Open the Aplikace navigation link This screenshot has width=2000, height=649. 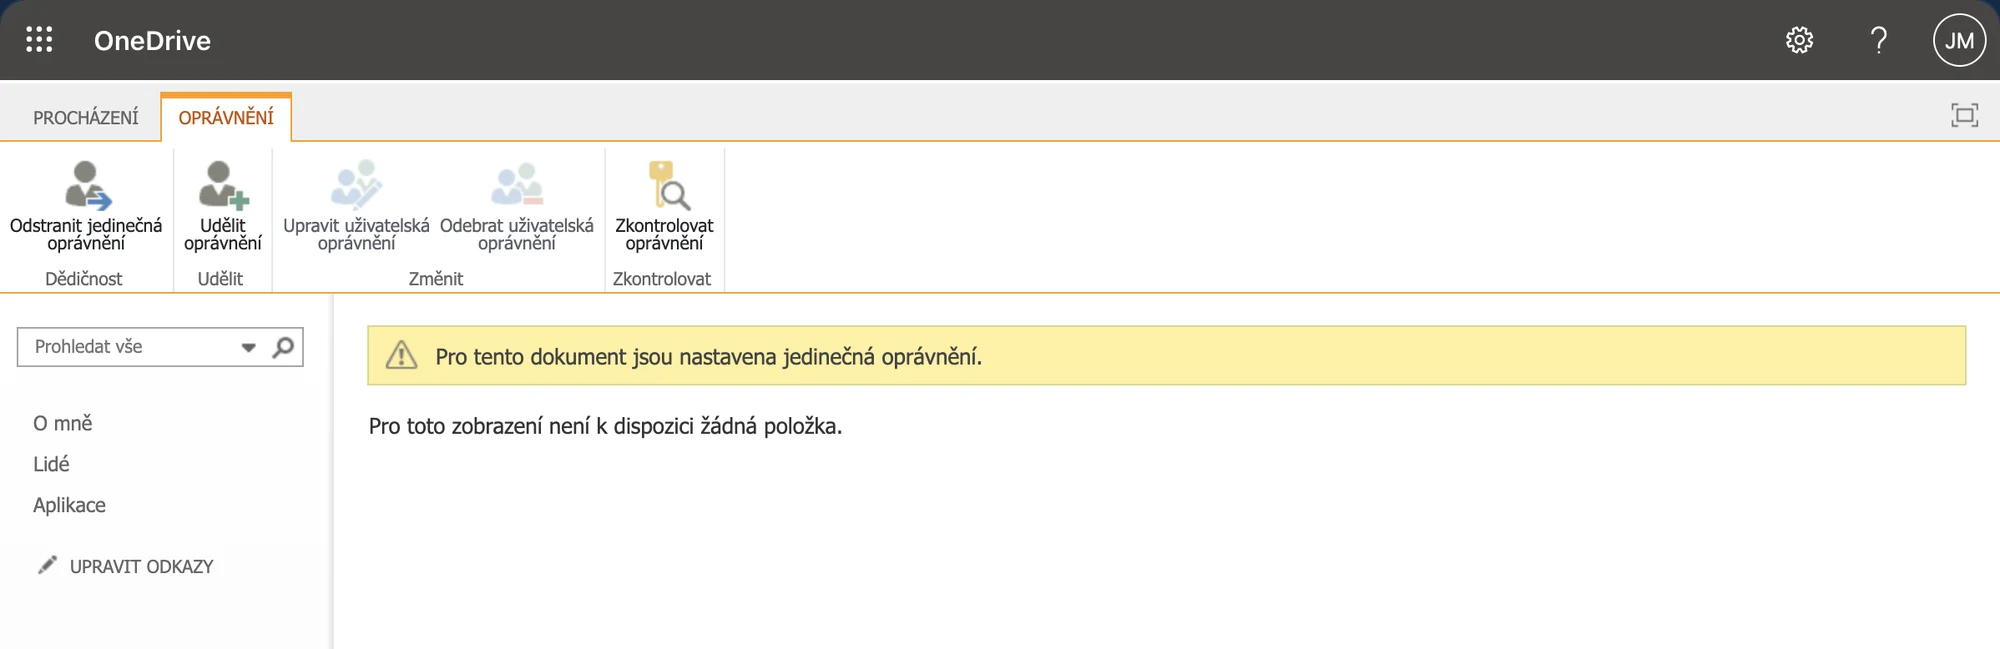69,505
